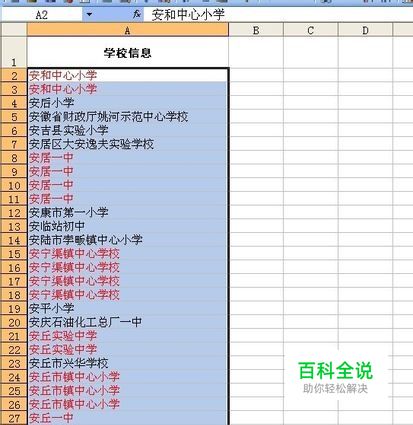Select column C header
The image size is (413, 425).
pyautogui.click(x=311, y=30)
